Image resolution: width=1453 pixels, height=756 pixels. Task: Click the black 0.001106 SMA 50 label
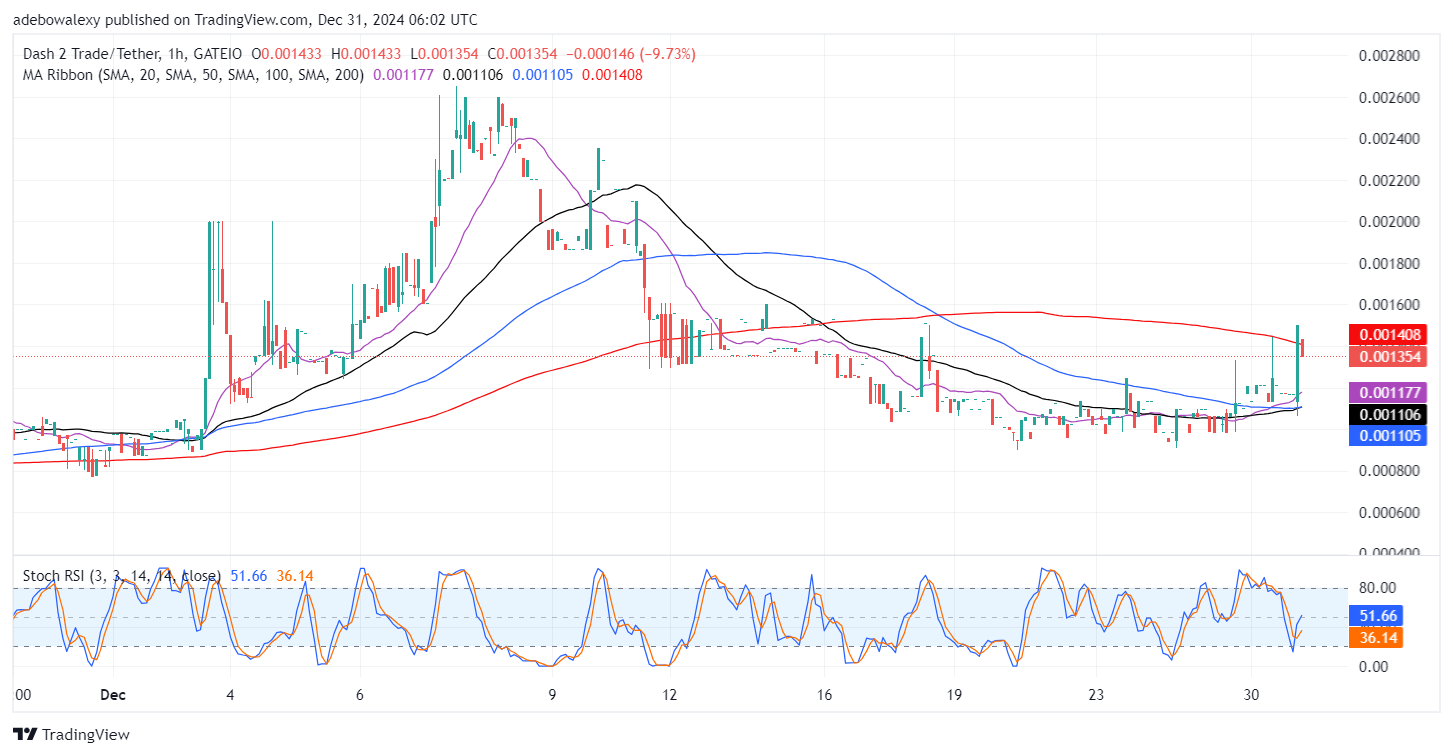click(x=1388, y=414)
